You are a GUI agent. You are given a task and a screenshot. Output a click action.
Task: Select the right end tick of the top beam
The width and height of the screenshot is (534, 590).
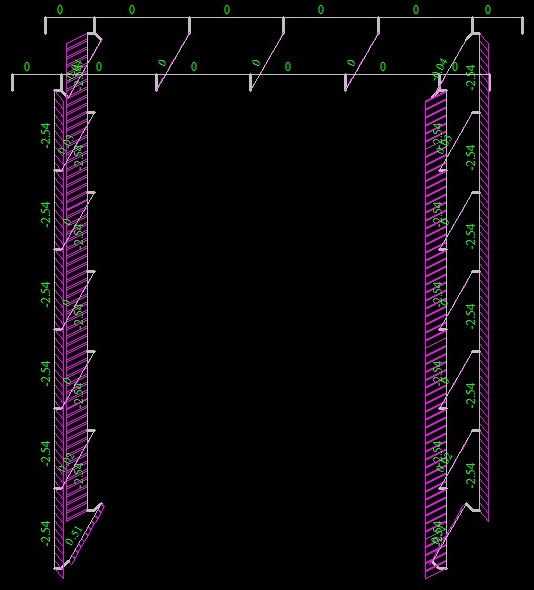point(522,26)
